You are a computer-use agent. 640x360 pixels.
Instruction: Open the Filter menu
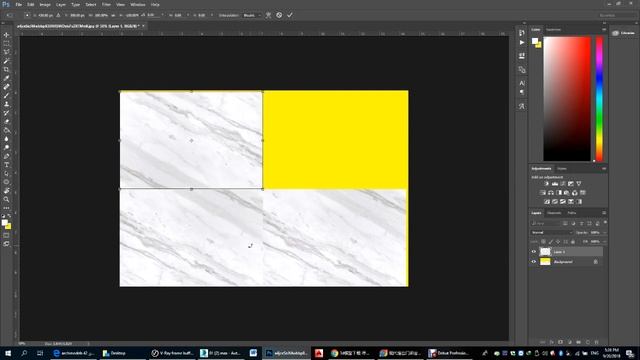(x=106, y=4)
